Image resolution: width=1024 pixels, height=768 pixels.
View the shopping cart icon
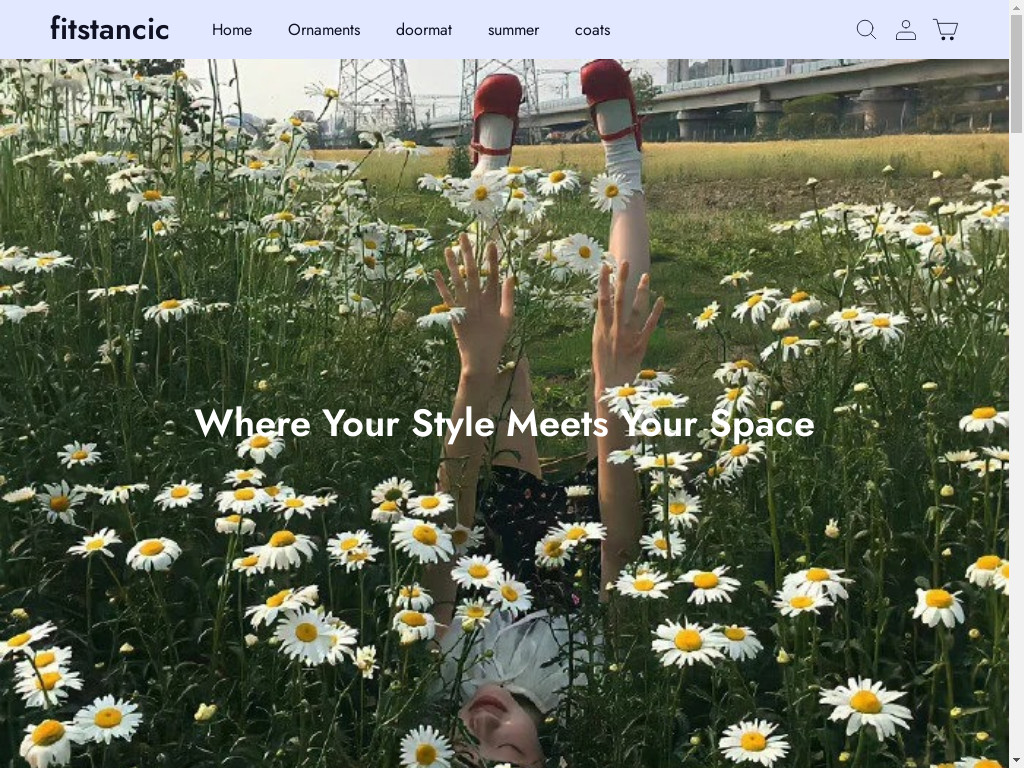[945, 29]
